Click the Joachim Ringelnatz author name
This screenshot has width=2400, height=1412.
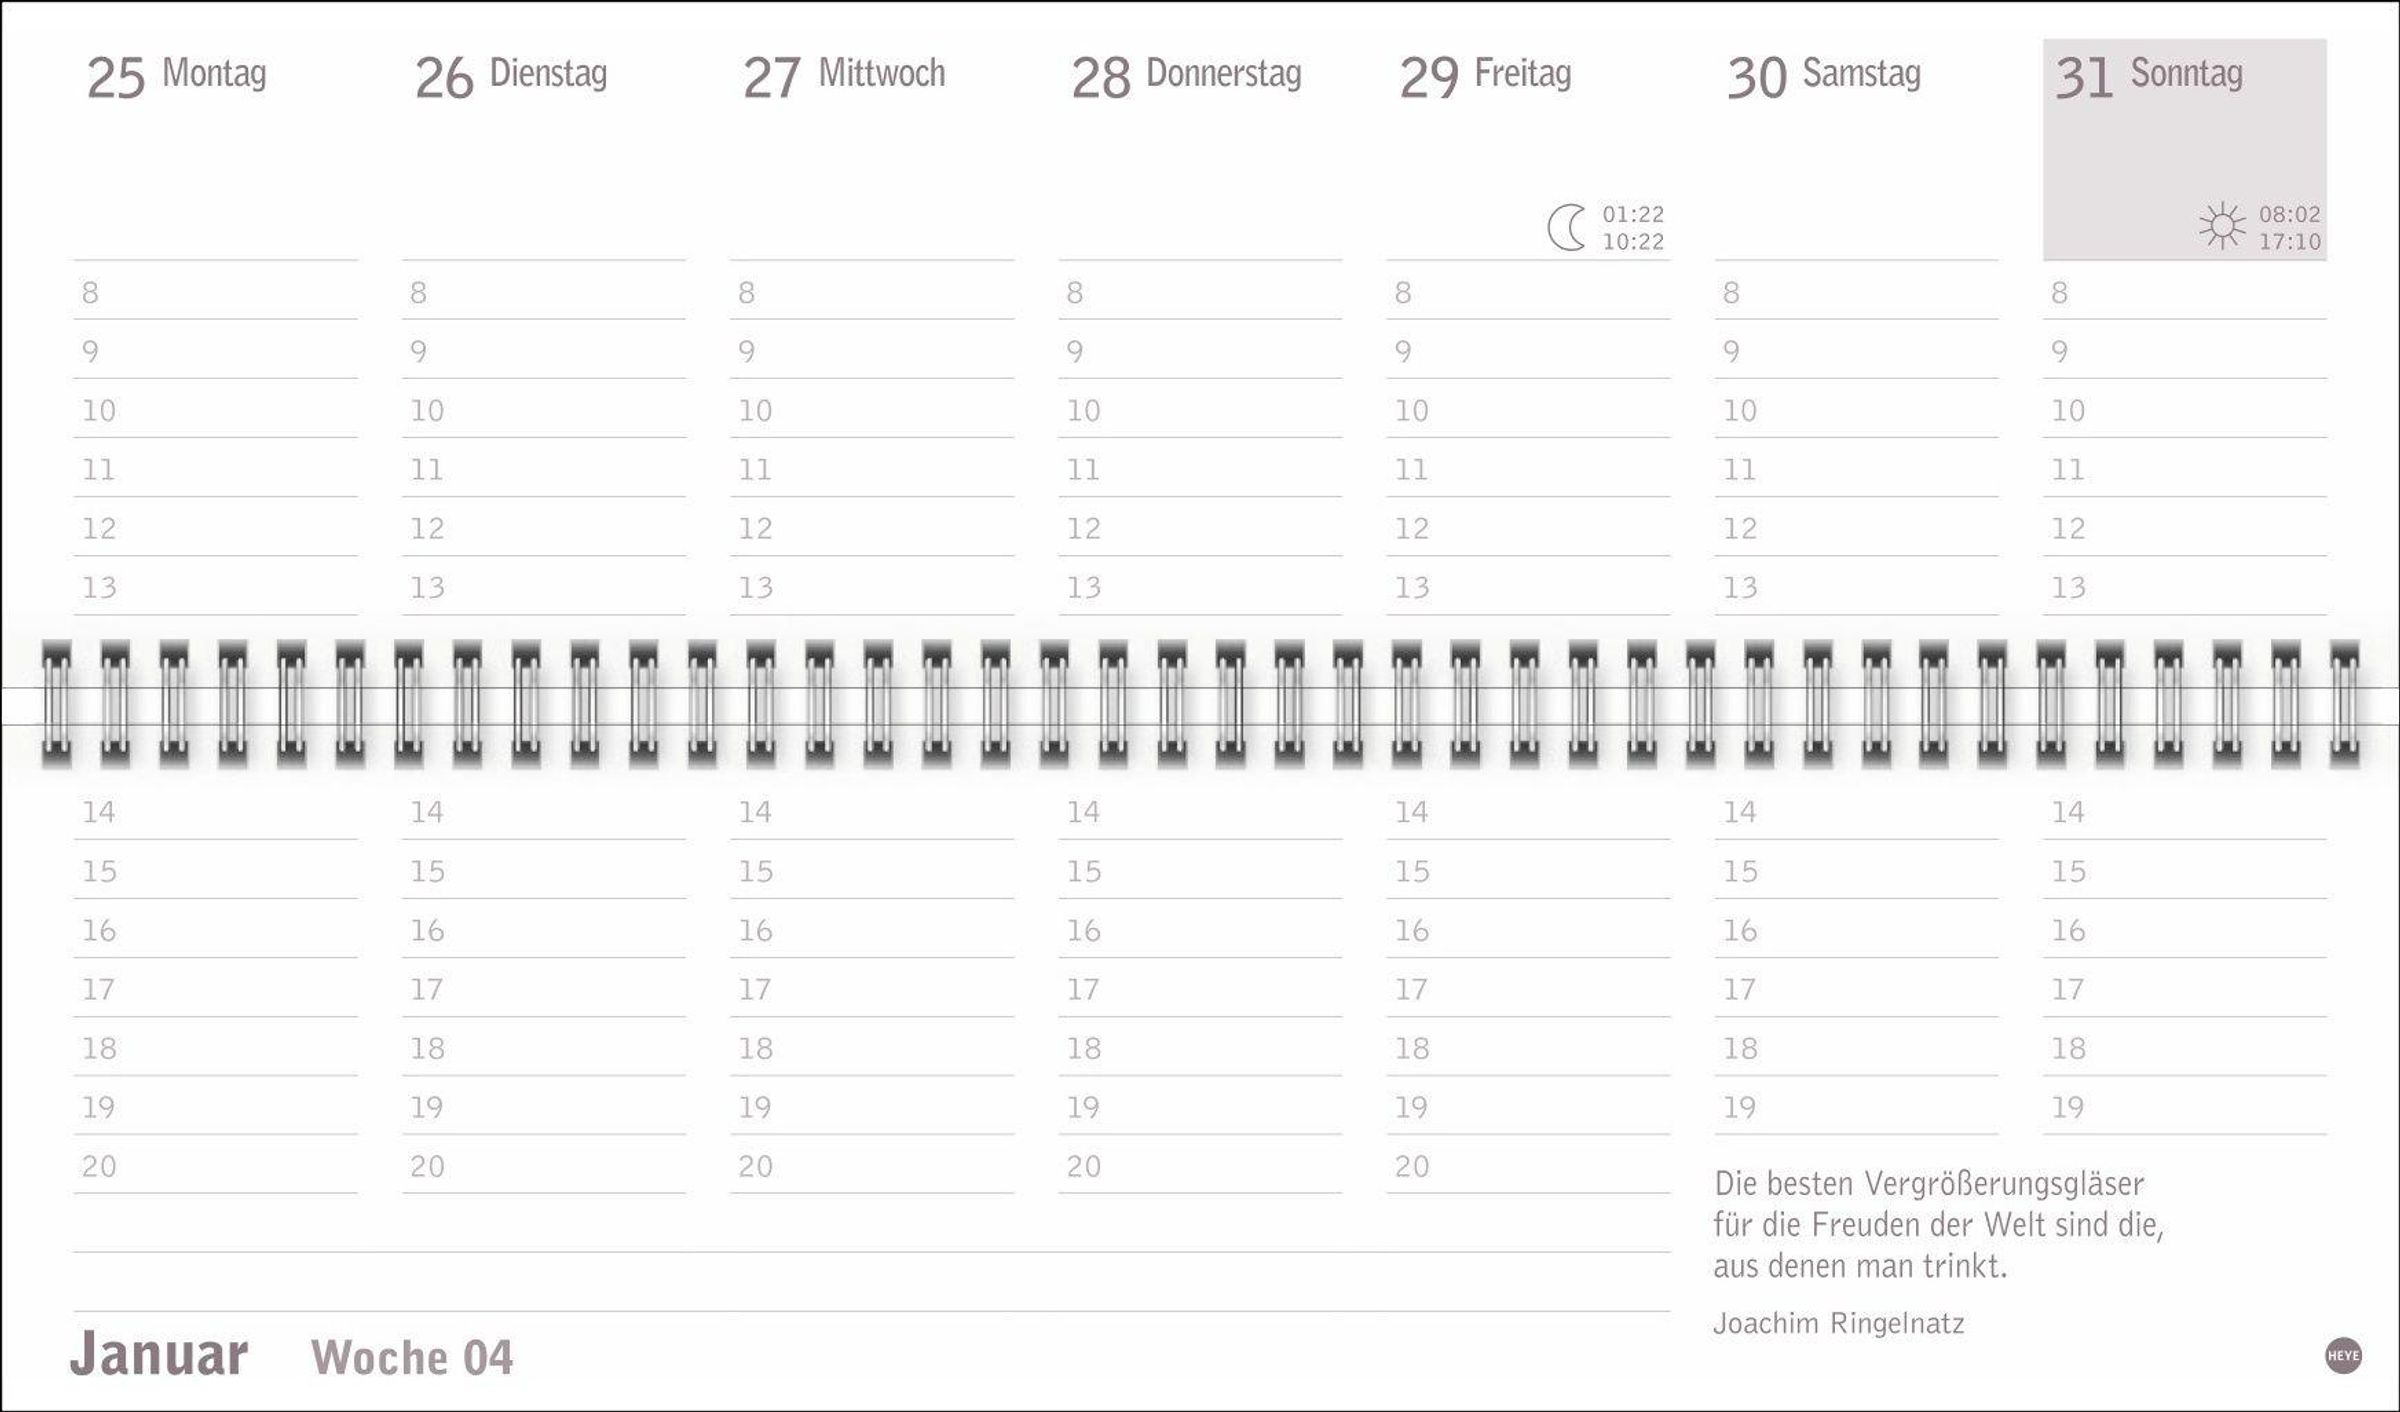(1839, 1324)
